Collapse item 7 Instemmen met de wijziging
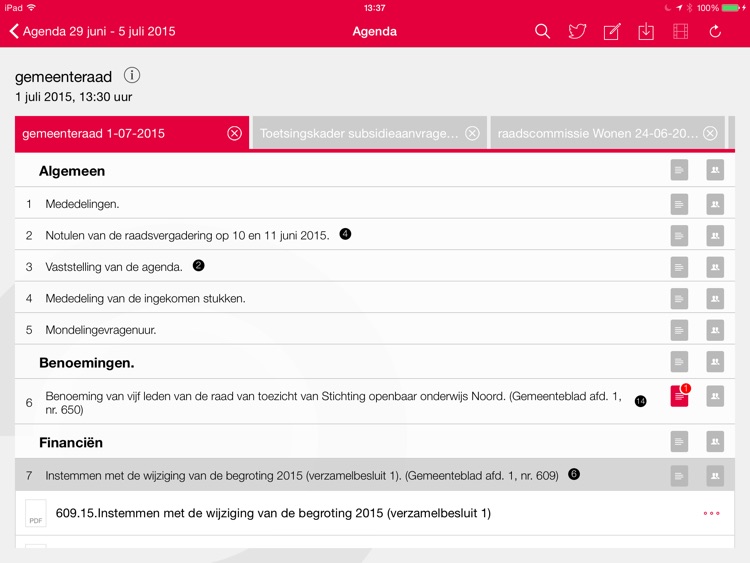The height and width of the screenshot is (563, 750). tap(300, 476)
